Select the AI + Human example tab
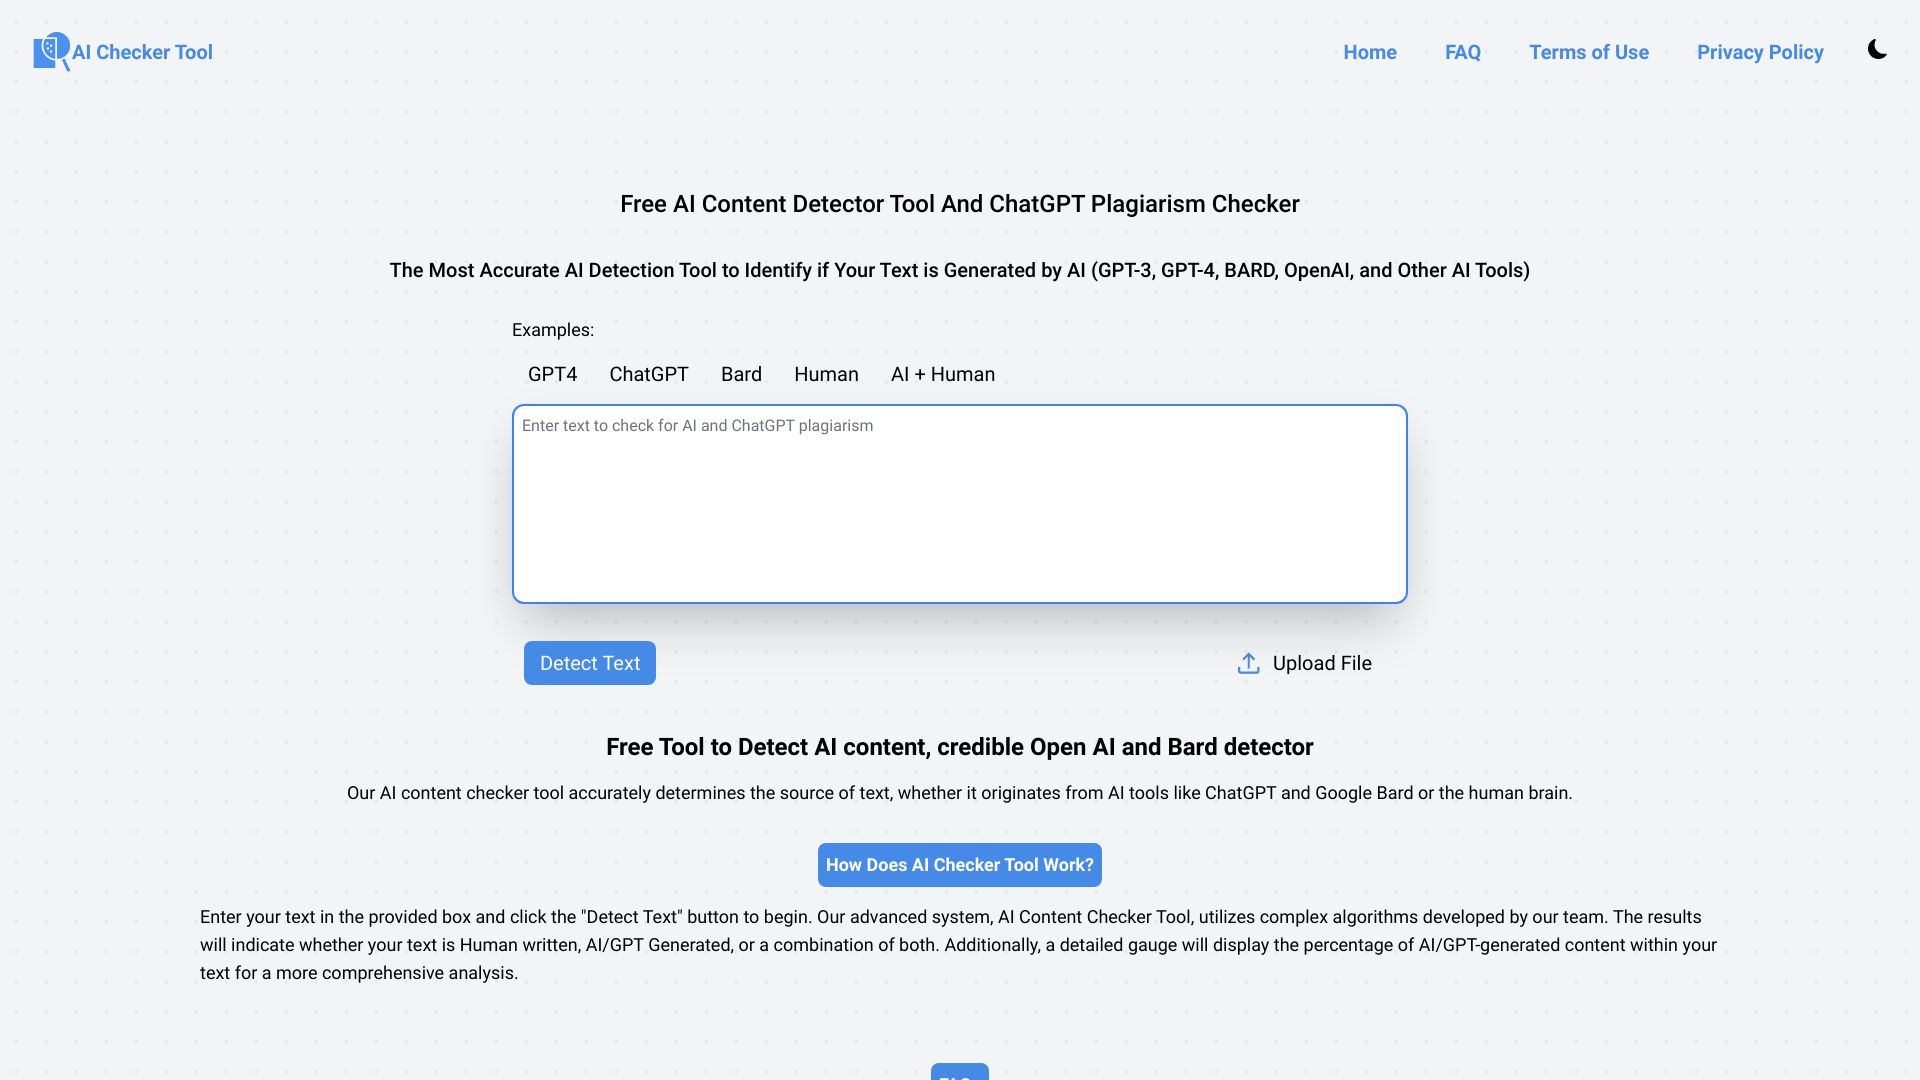1920x1080 pixels. pos(943,373)
